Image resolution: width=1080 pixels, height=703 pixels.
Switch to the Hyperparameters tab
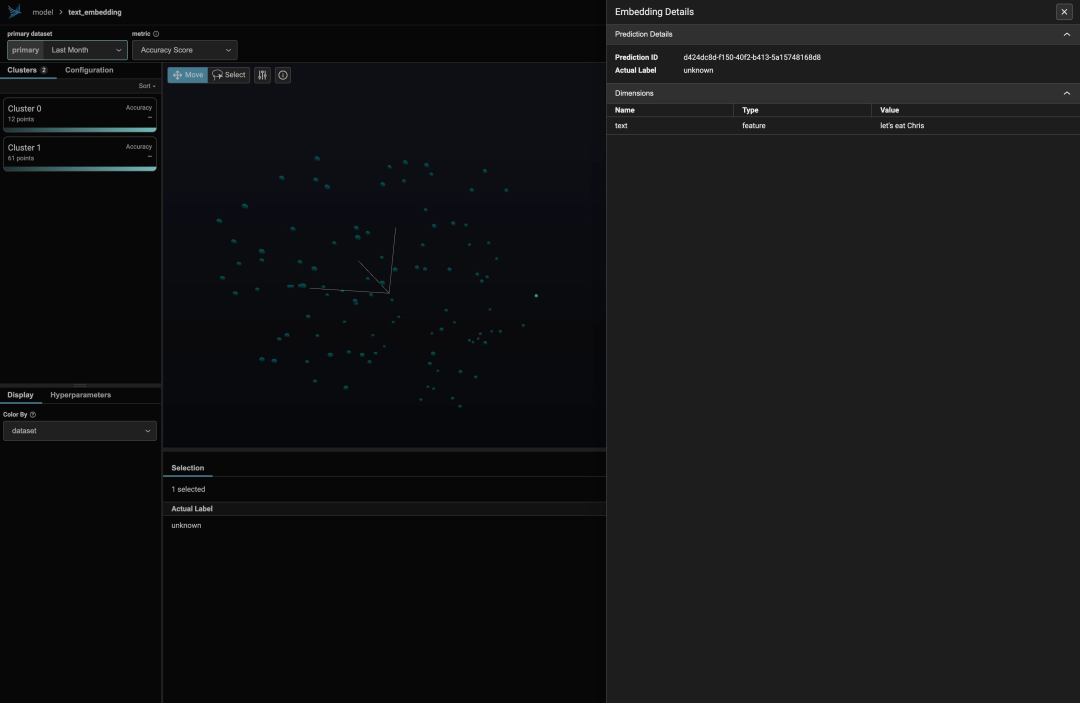pyautogui.click(x=81, y=395)
